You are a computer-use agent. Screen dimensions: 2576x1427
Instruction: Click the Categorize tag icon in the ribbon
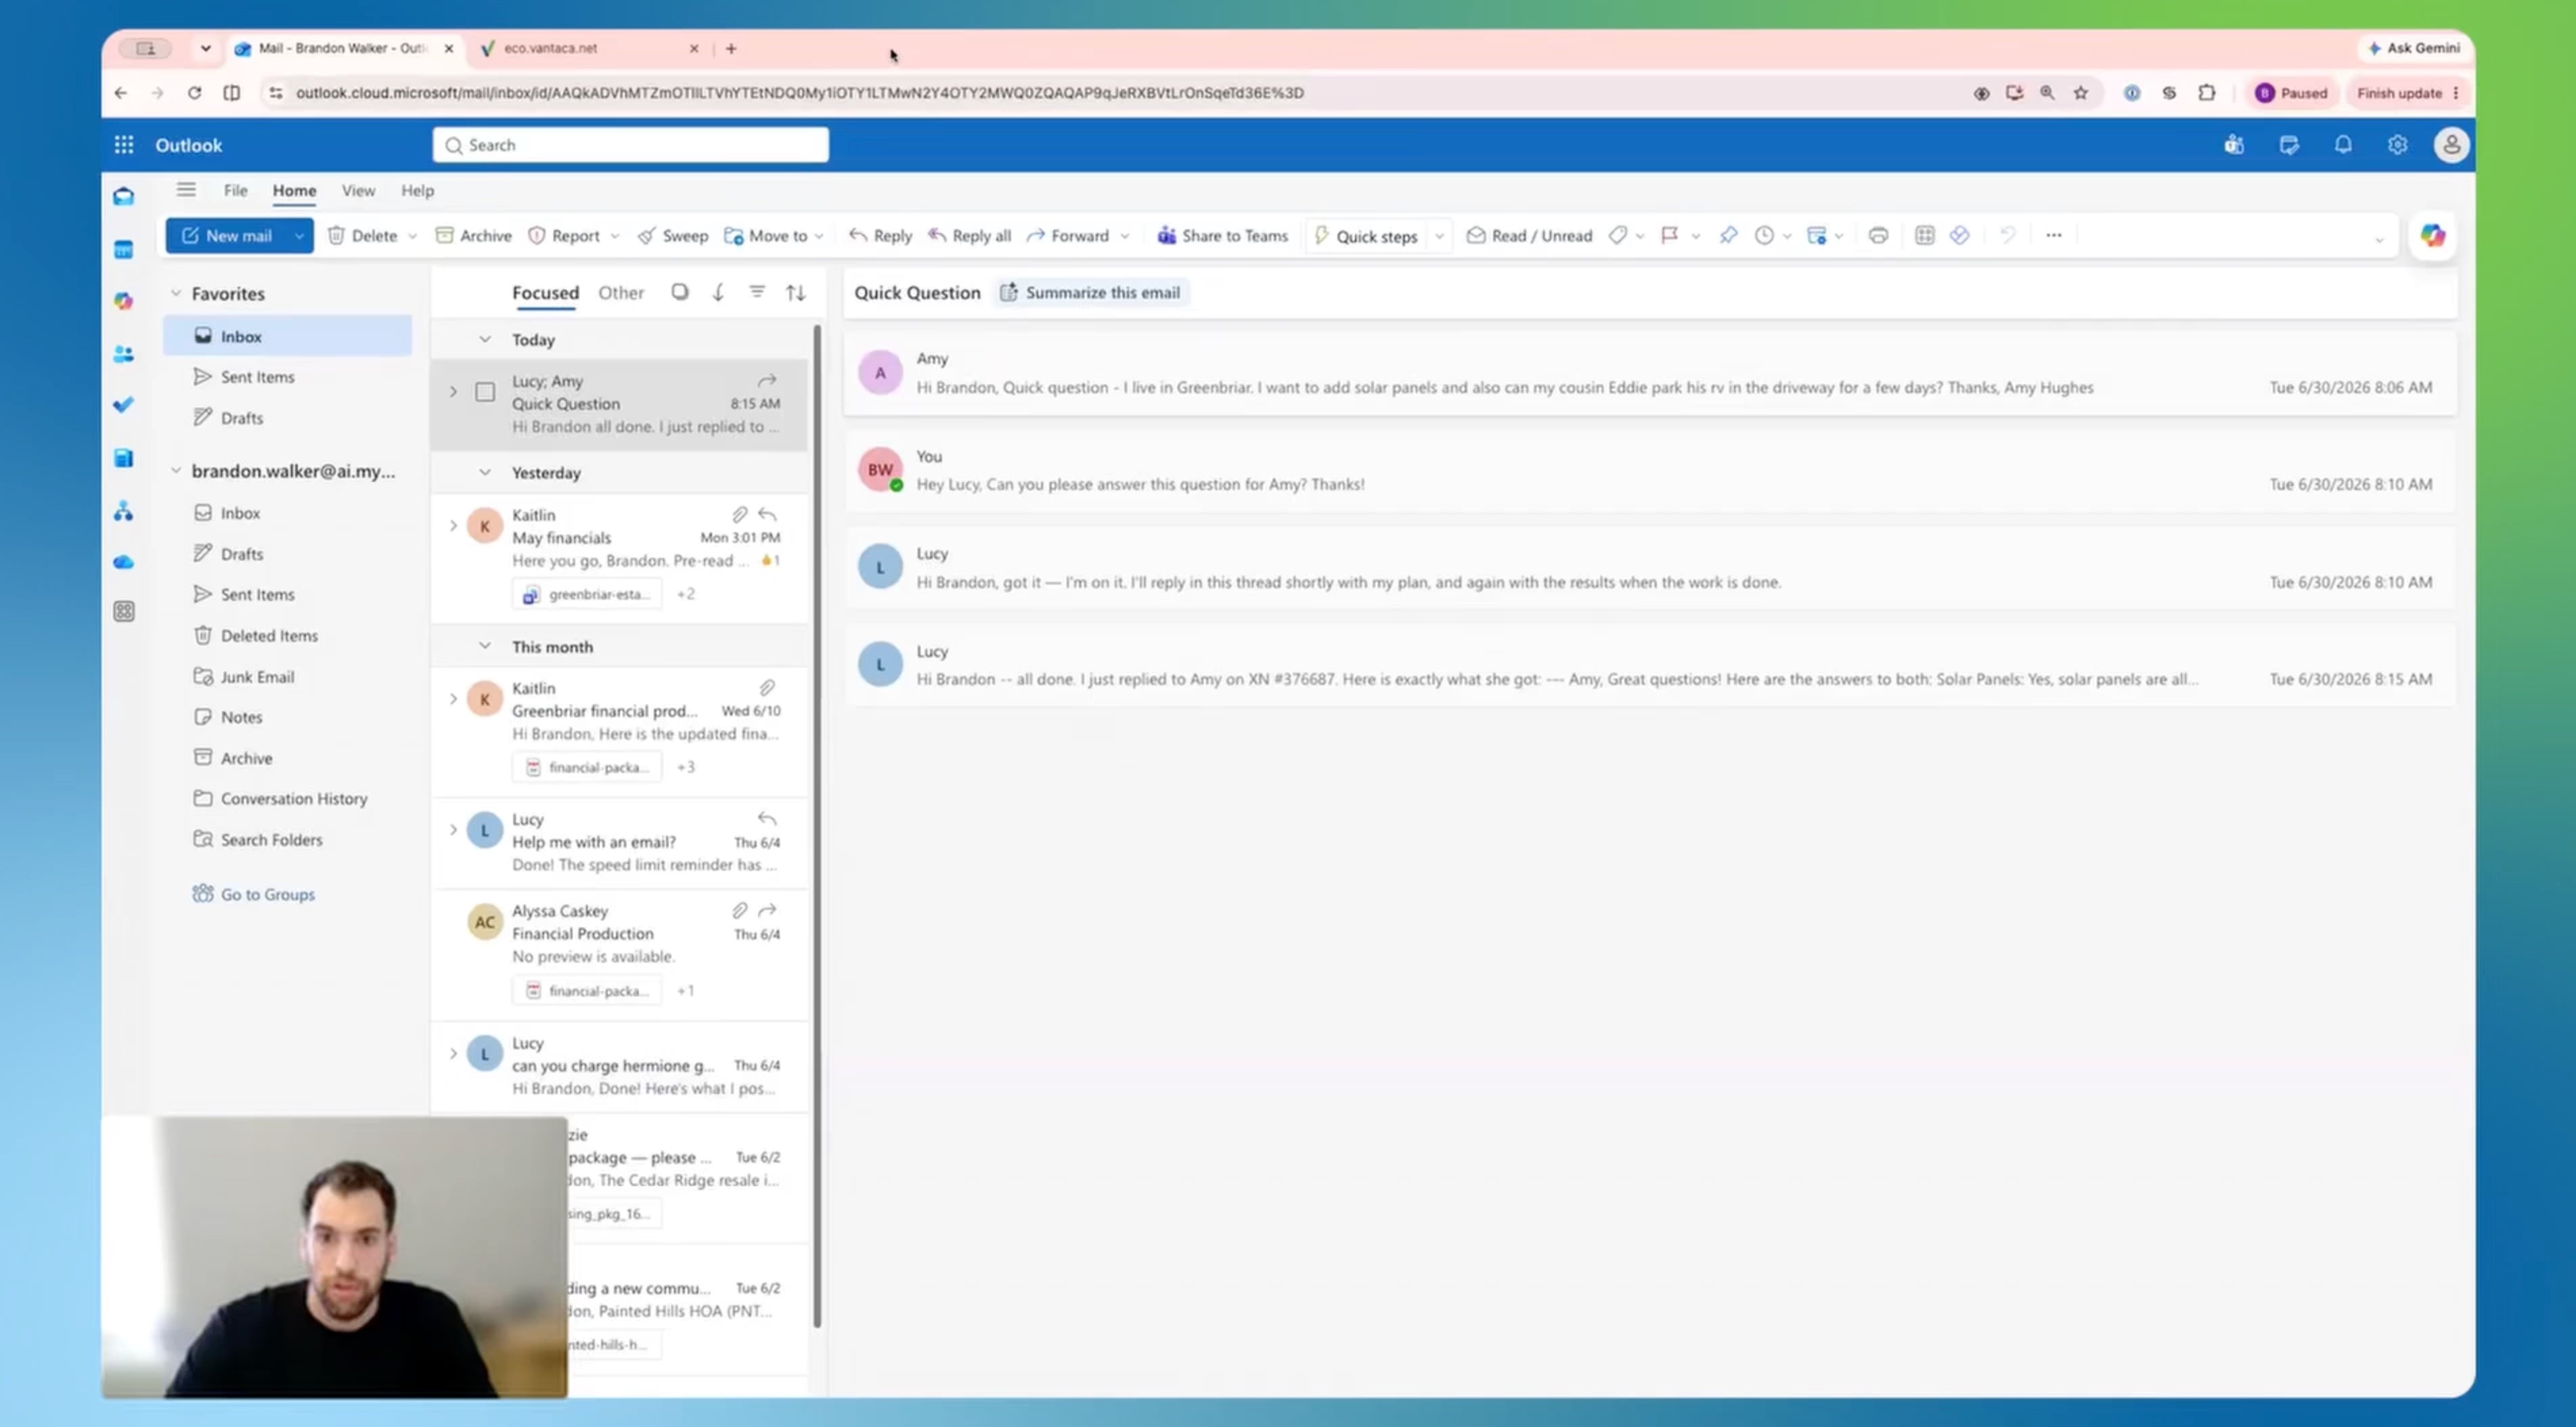[x=1617, y=236]
